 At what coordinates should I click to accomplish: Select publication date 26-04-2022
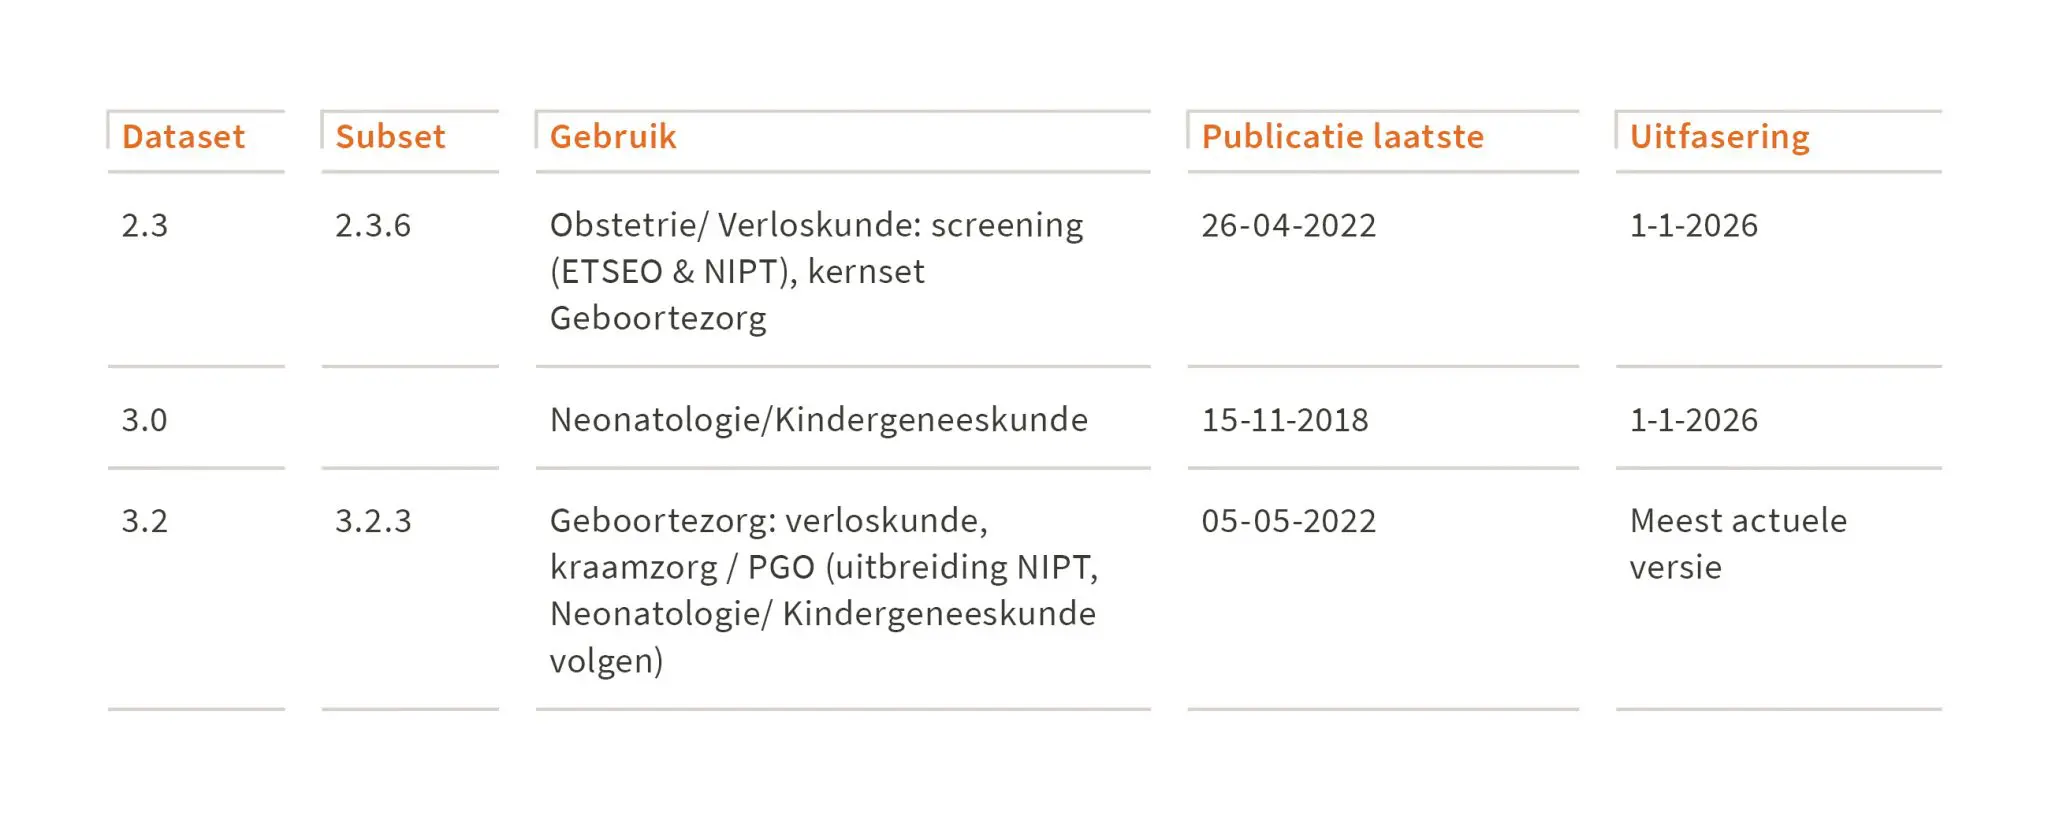pyautogui.click(x=1289, y=225)
